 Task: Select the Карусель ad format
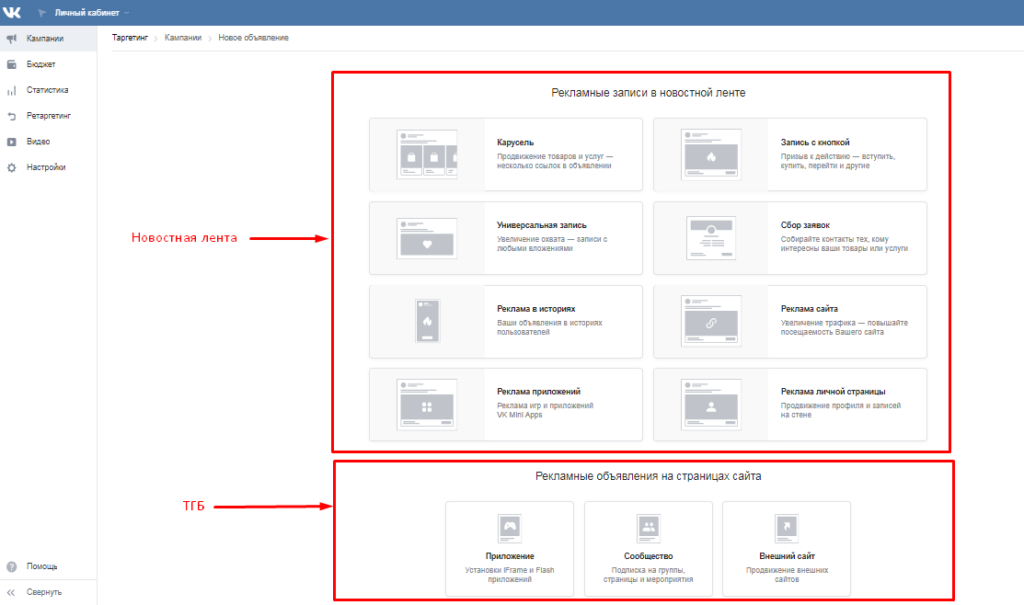tap(505, 154)
